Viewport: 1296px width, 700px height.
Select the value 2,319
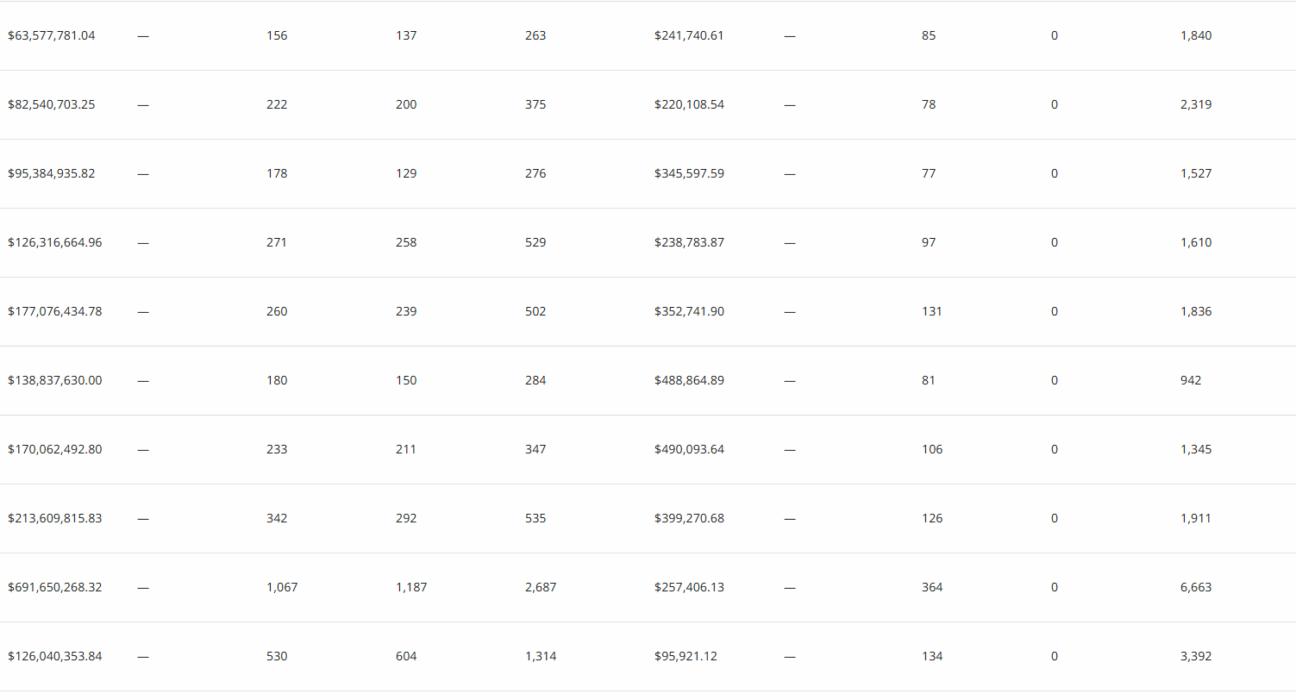pyautogui.click(x=1196, y=105)
